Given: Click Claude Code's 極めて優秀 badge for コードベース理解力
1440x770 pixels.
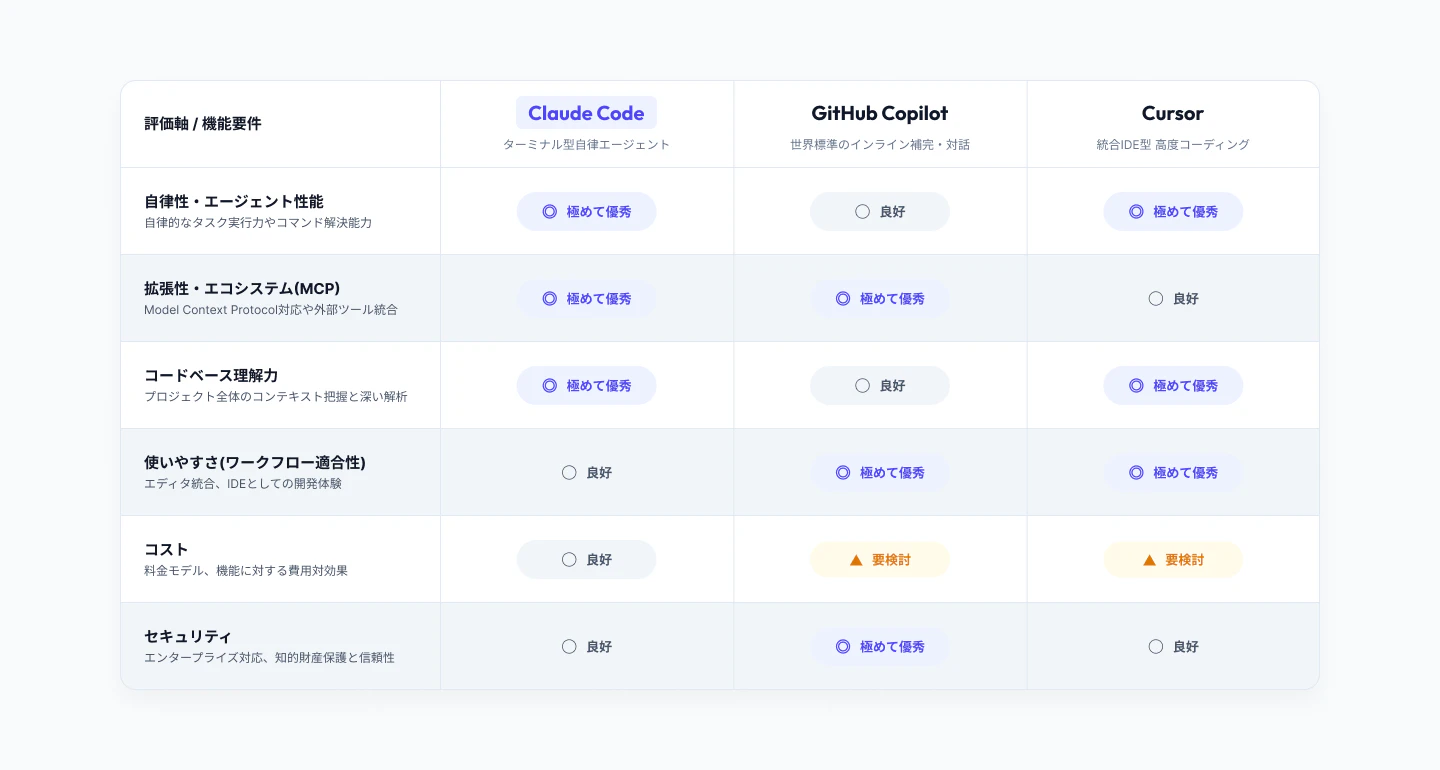Looking at the screenshot, I should coord(586,386).
